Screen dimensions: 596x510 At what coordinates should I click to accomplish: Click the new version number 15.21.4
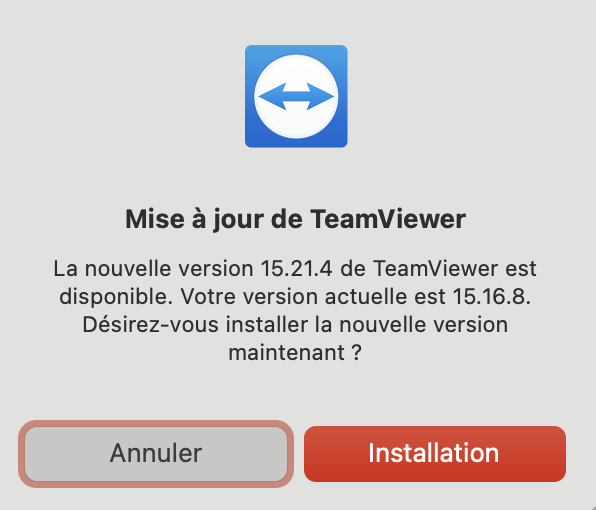click(x=296, y=269)
